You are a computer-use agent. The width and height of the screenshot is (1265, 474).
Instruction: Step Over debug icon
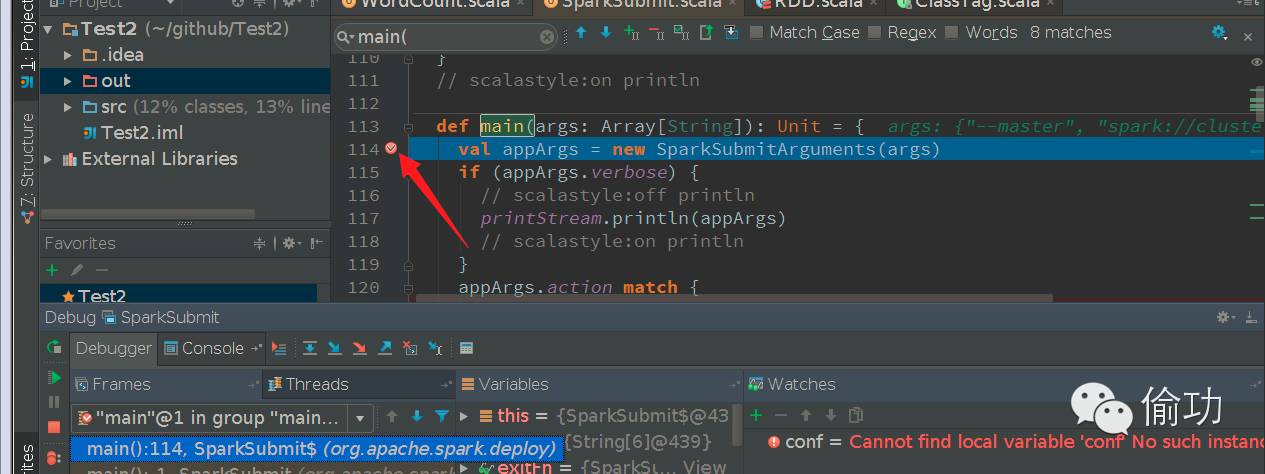(x=310, y=348)
